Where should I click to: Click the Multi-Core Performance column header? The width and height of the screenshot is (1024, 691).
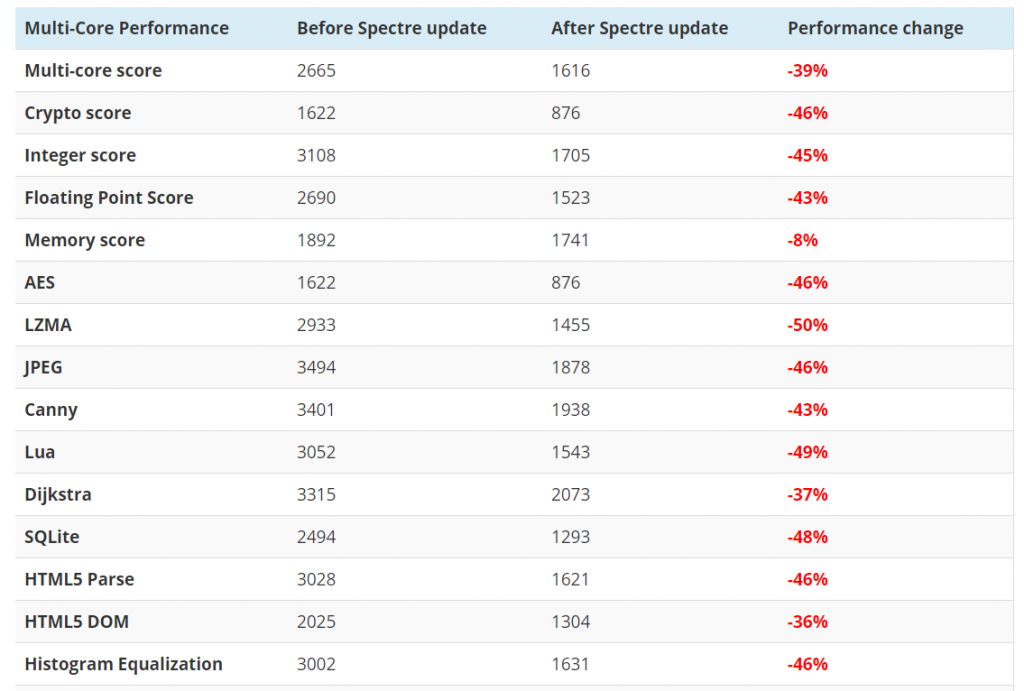coord(127,28)
